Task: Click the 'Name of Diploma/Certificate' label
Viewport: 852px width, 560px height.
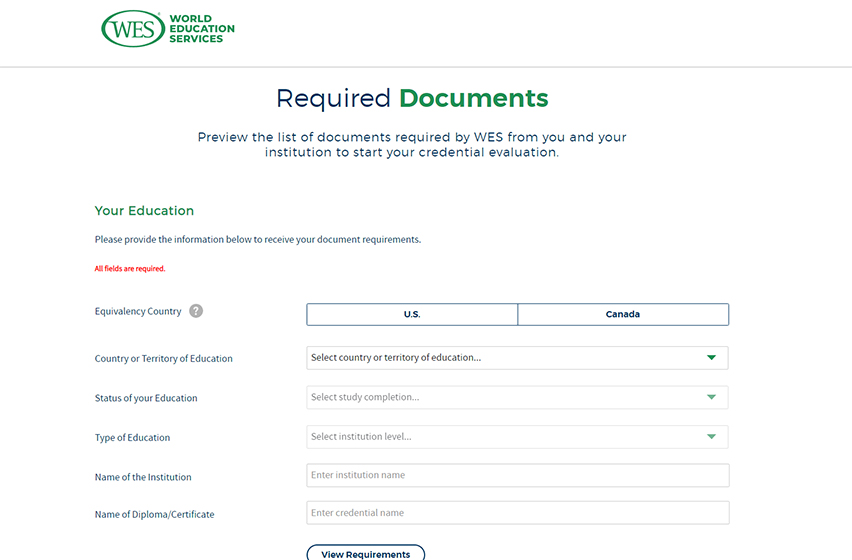Action: tap(154, 514)
